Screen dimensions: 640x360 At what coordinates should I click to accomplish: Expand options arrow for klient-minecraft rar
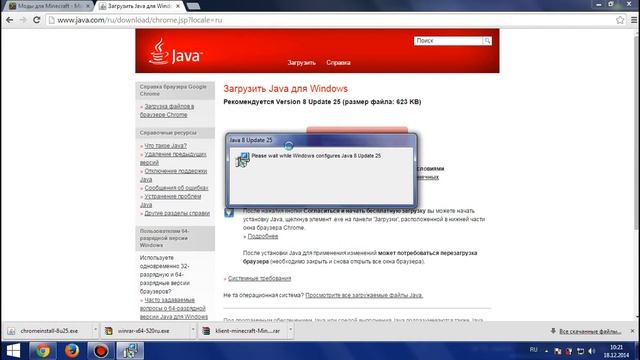[x=291, y=330]
